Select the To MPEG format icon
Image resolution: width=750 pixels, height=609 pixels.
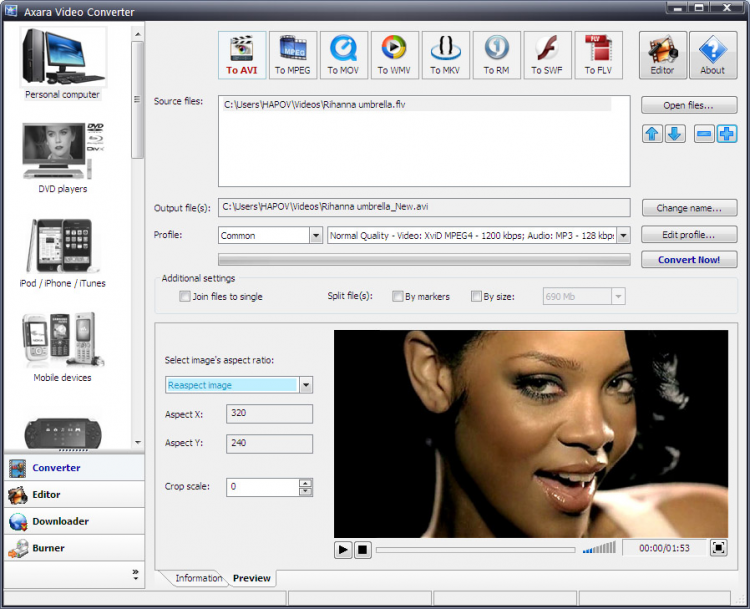click(293, 55)
